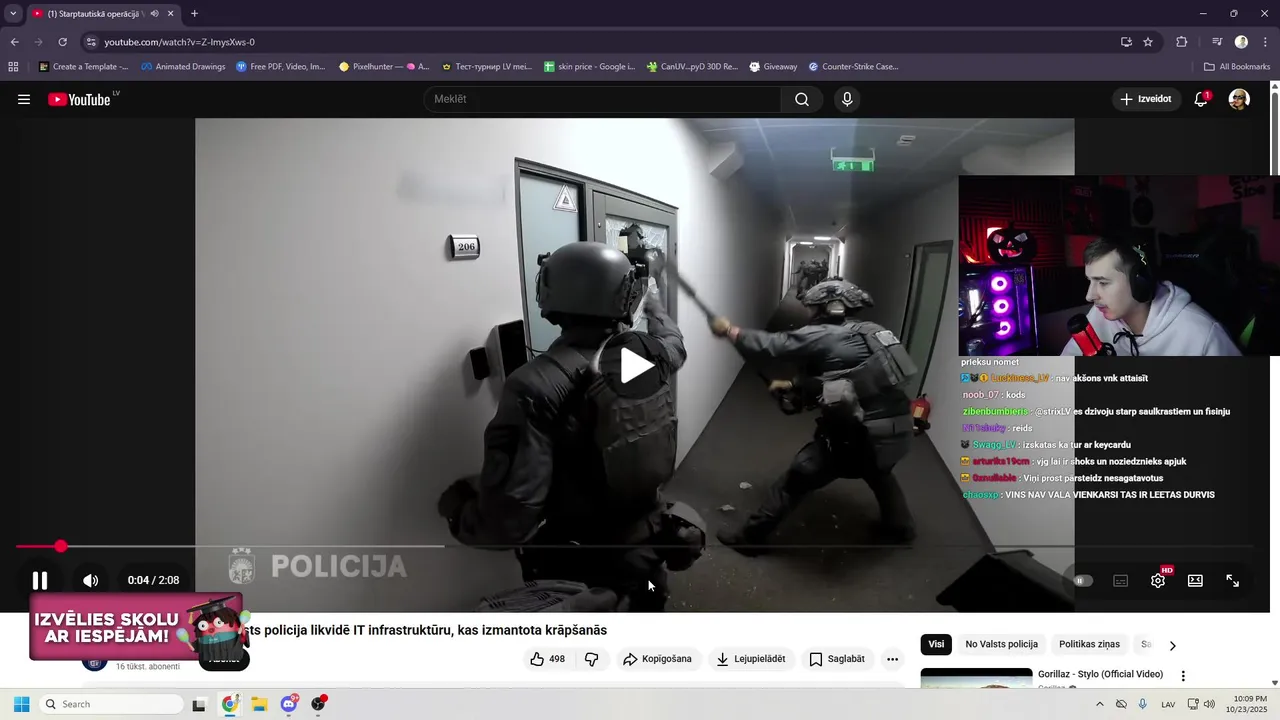Open the tab search dropdown
Viewport: 1280px width, 720px height.
coord(13,14)
